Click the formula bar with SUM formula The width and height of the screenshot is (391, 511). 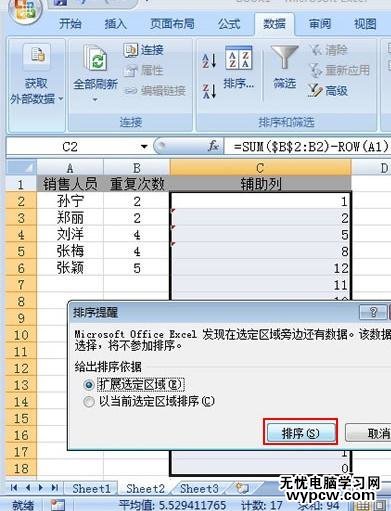pyautogui.click(x=308, y=146)
